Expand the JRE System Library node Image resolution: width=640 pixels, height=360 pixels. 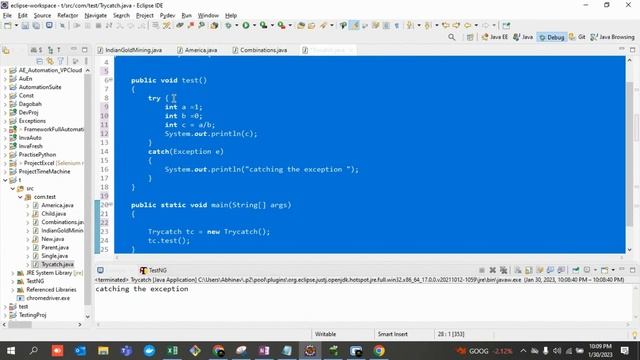[13, 273]
